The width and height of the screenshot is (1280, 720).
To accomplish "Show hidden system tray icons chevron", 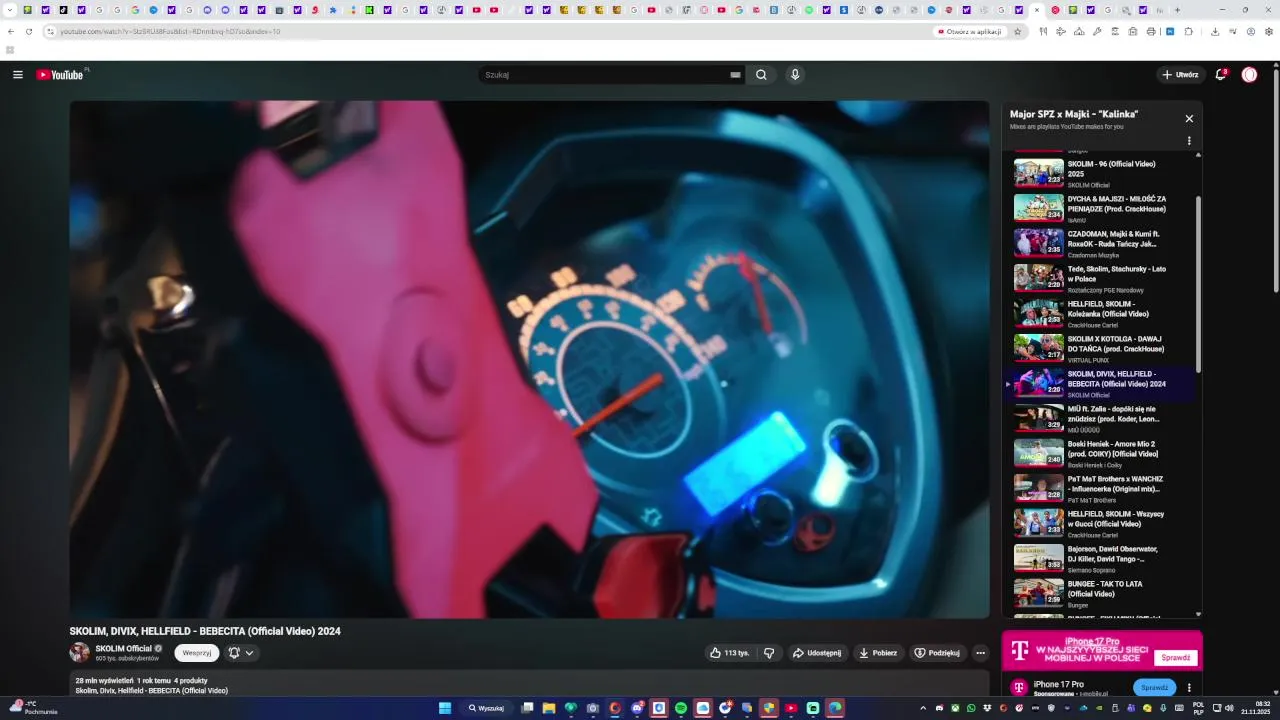I will [x=923, y=708].
